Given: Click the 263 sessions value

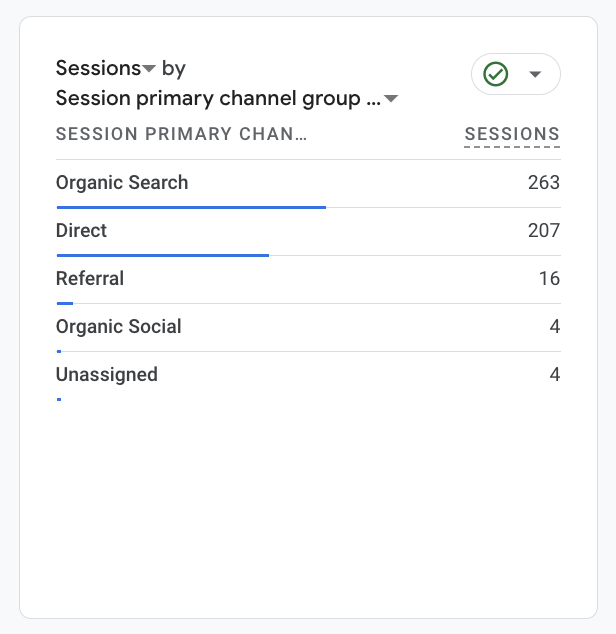Looking at the screenshot, I should (x=544, y=183).
